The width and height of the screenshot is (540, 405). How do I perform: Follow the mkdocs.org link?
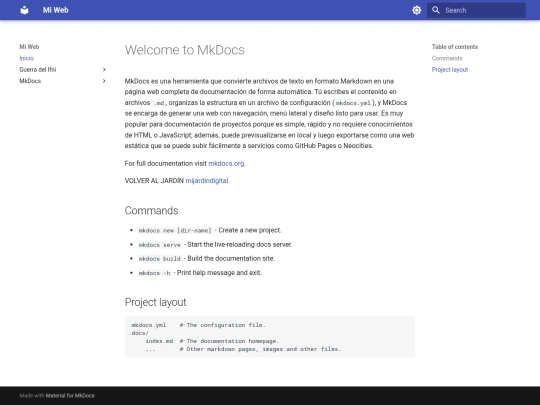[x=226, y=164]
